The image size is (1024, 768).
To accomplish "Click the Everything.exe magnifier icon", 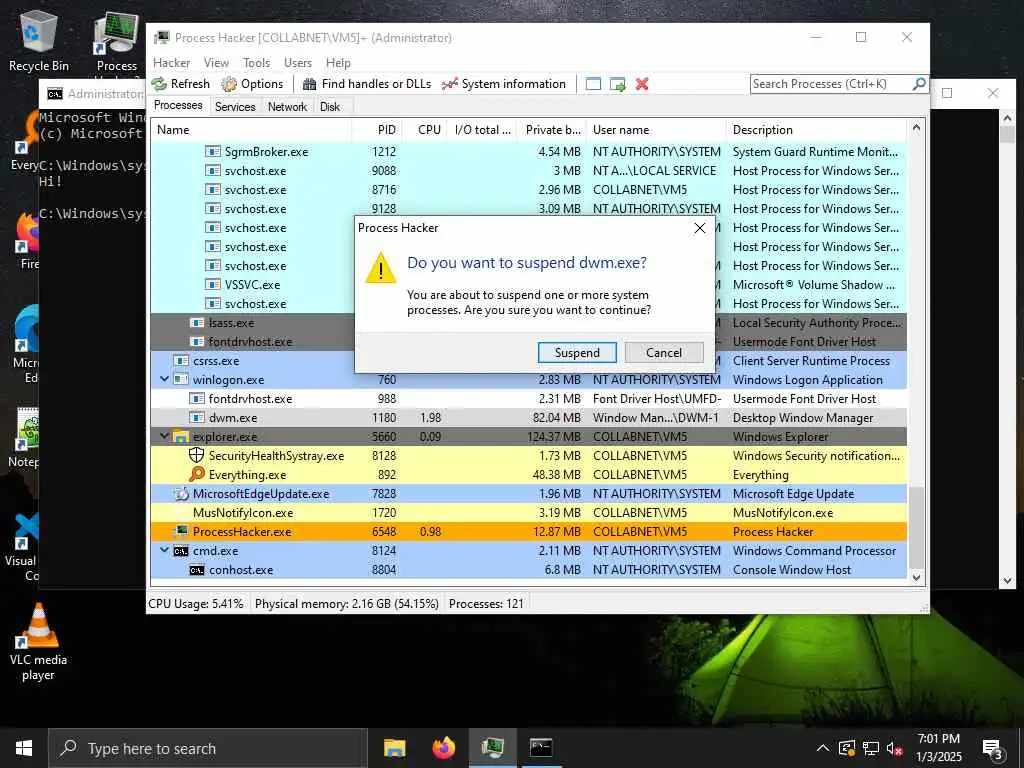I will click(x=197, y=475).
